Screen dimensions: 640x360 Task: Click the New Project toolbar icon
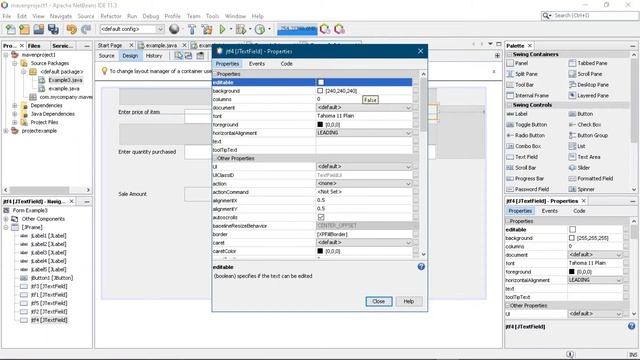tap(24, 29)
